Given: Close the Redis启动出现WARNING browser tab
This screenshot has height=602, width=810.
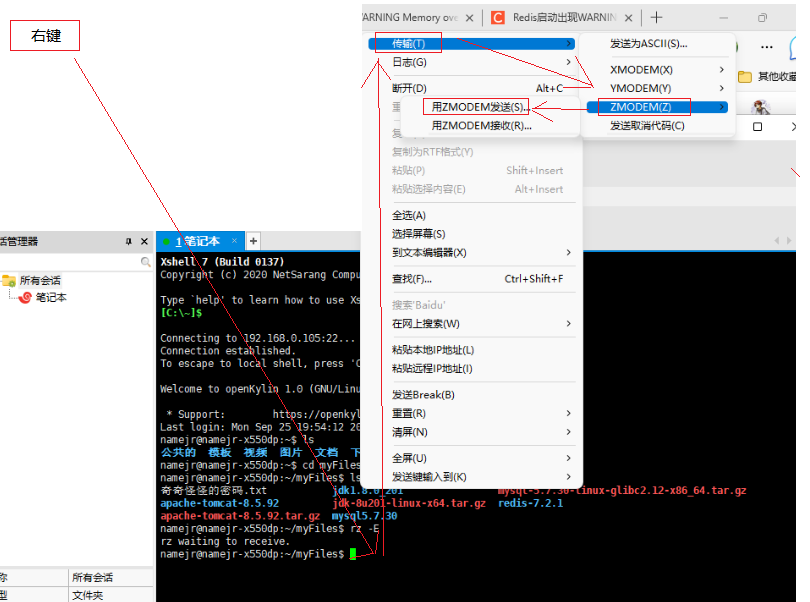Looking at the screenshot, I should pos(629,18).
